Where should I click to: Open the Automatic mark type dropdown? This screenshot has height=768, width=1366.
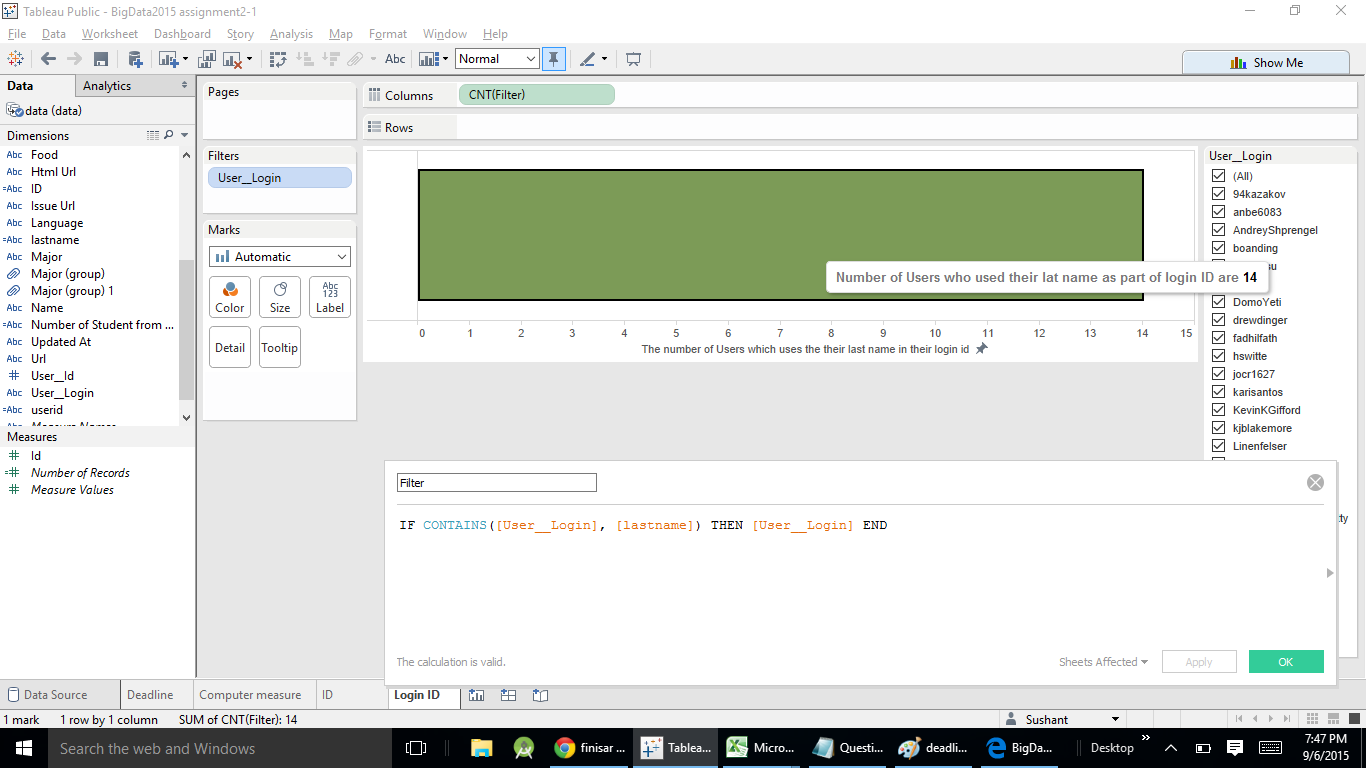click(x=280, y=257)
